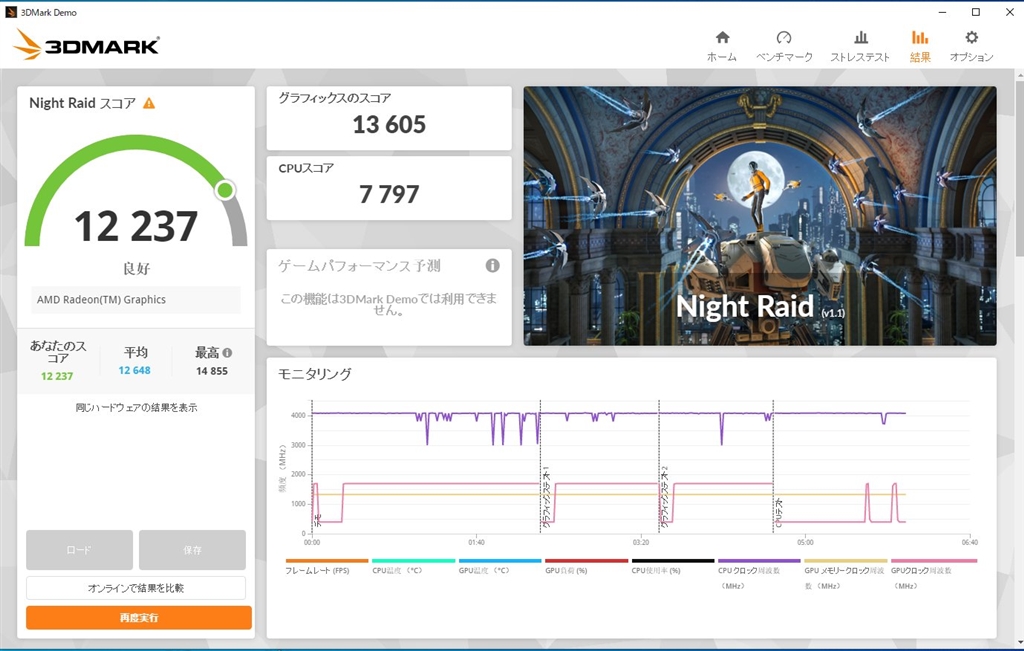Click the 再度実行 run again button
This screenshot has width=1024, height=651.
click(138, 618)
